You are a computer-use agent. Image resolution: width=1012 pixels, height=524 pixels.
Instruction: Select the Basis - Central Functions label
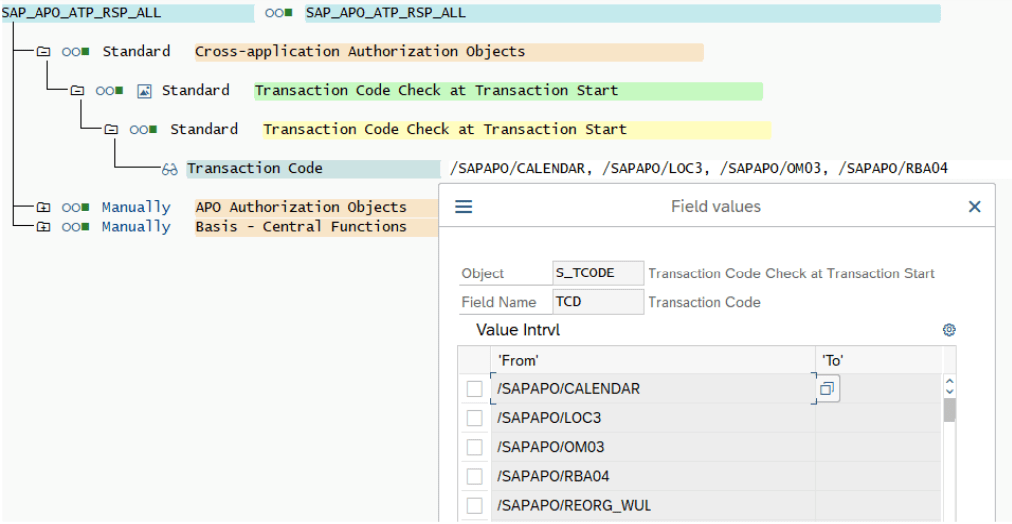coord(317,227)
